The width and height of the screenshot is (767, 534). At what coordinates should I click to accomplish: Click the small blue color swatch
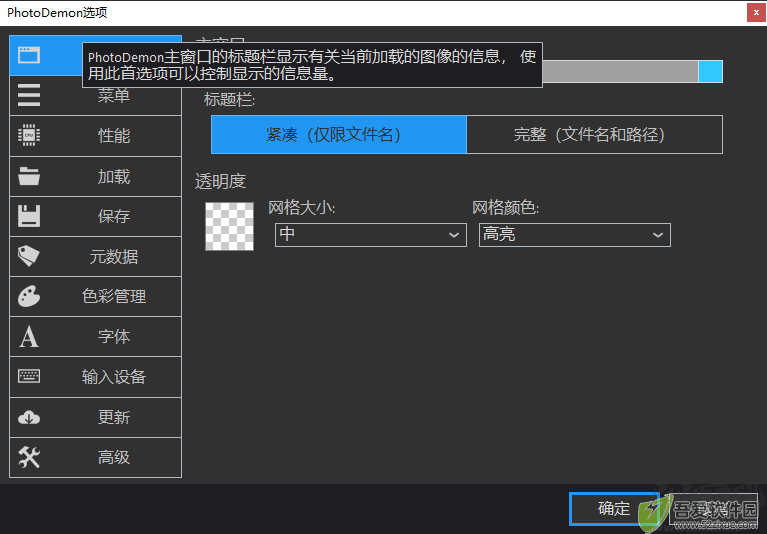click(x=711, y=71)
